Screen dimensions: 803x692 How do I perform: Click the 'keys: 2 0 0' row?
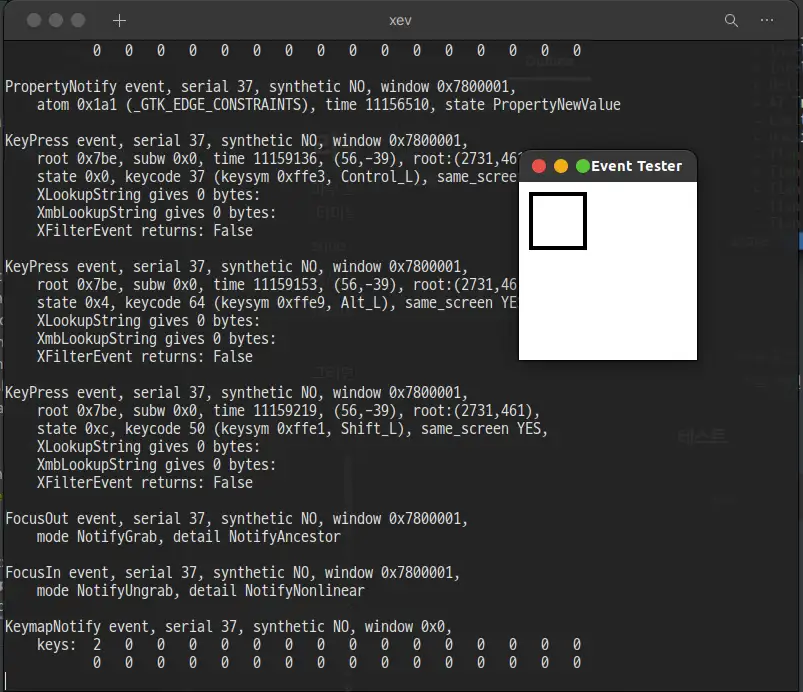[x=309, y=645]
